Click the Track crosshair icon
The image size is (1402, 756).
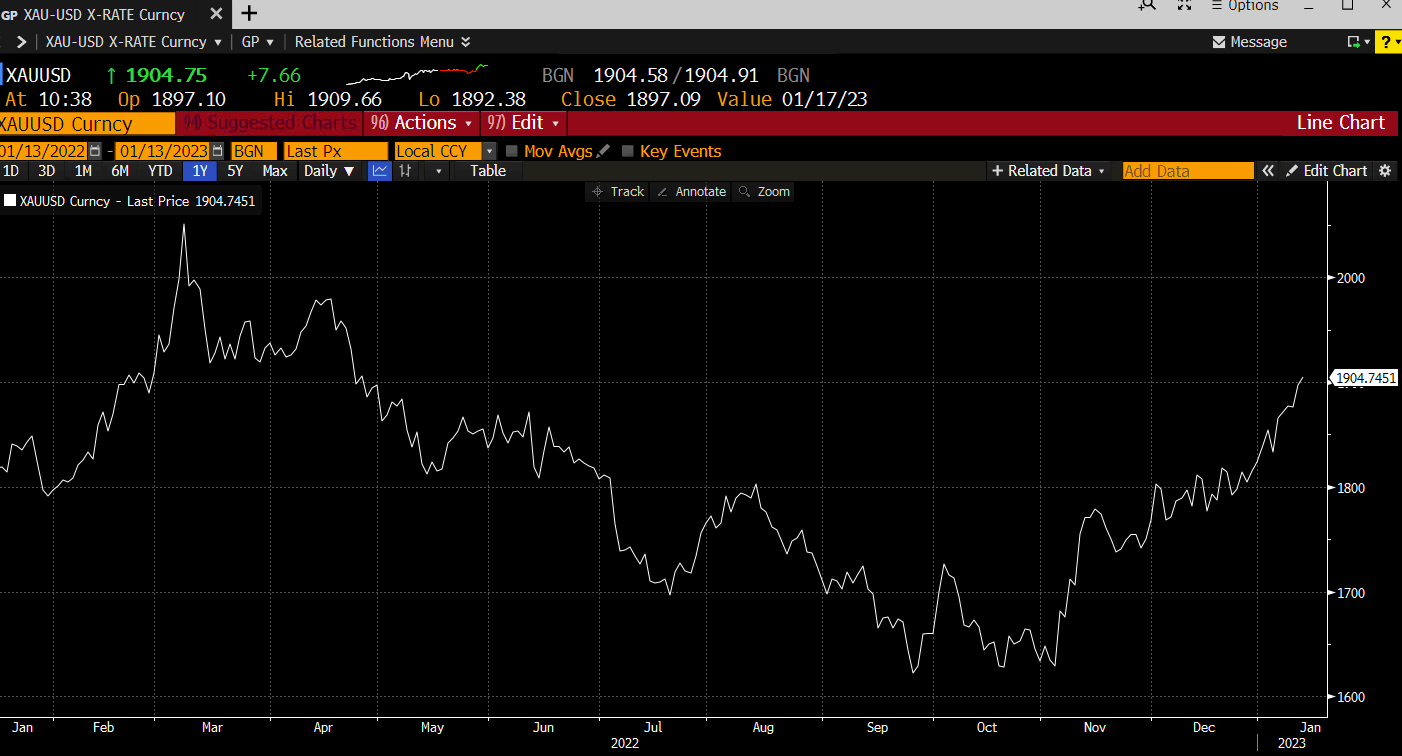598,191
